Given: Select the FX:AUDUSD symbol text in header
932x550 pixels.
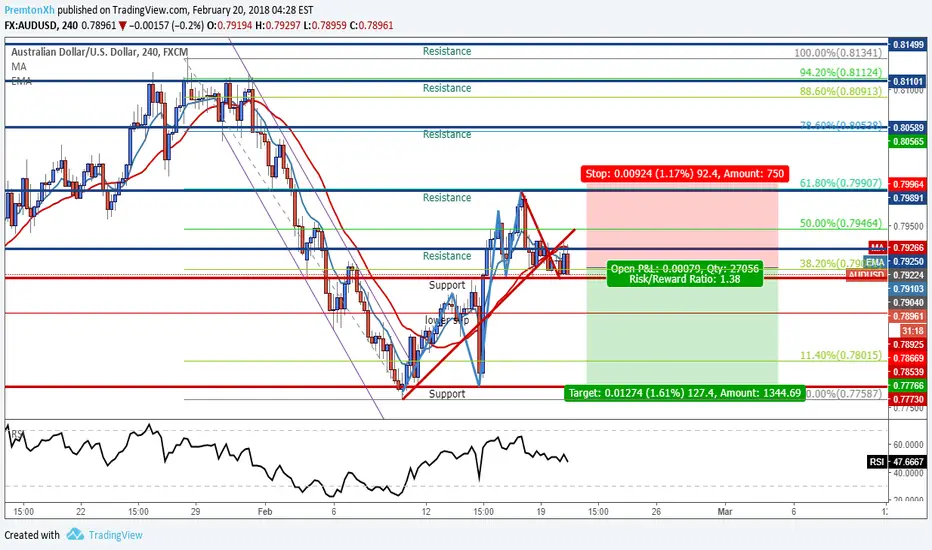Looking at the screenshot, I should pos(40,26).
